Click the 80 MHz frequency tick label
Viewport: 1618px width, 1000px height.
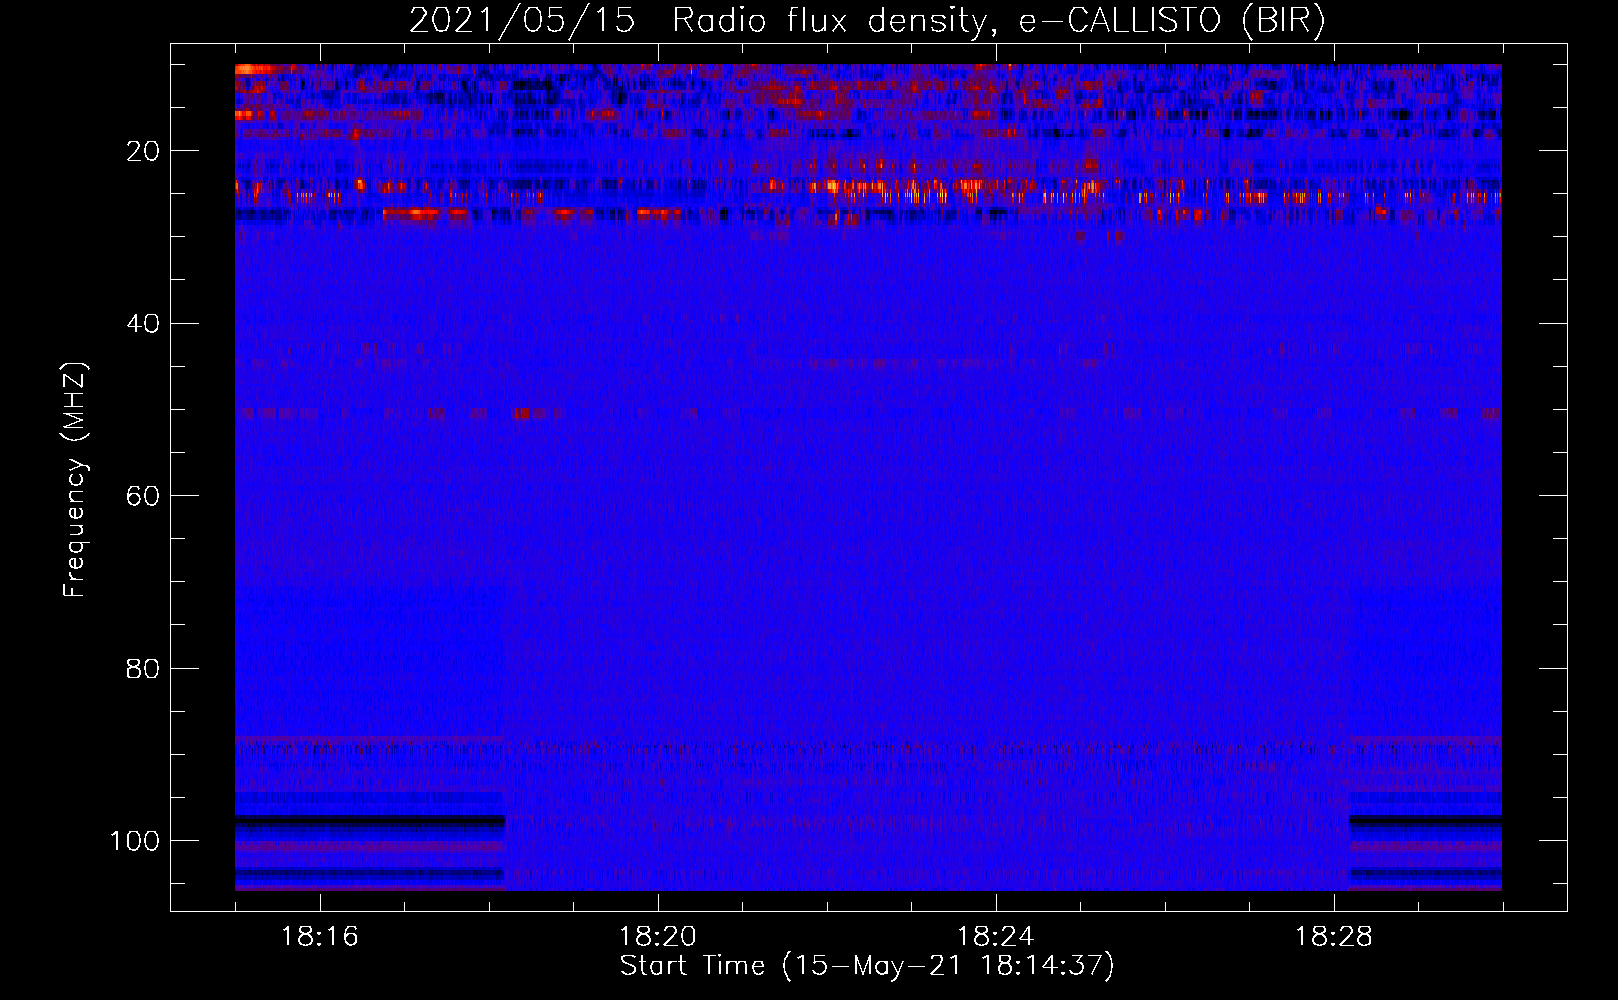coord(143,668)
